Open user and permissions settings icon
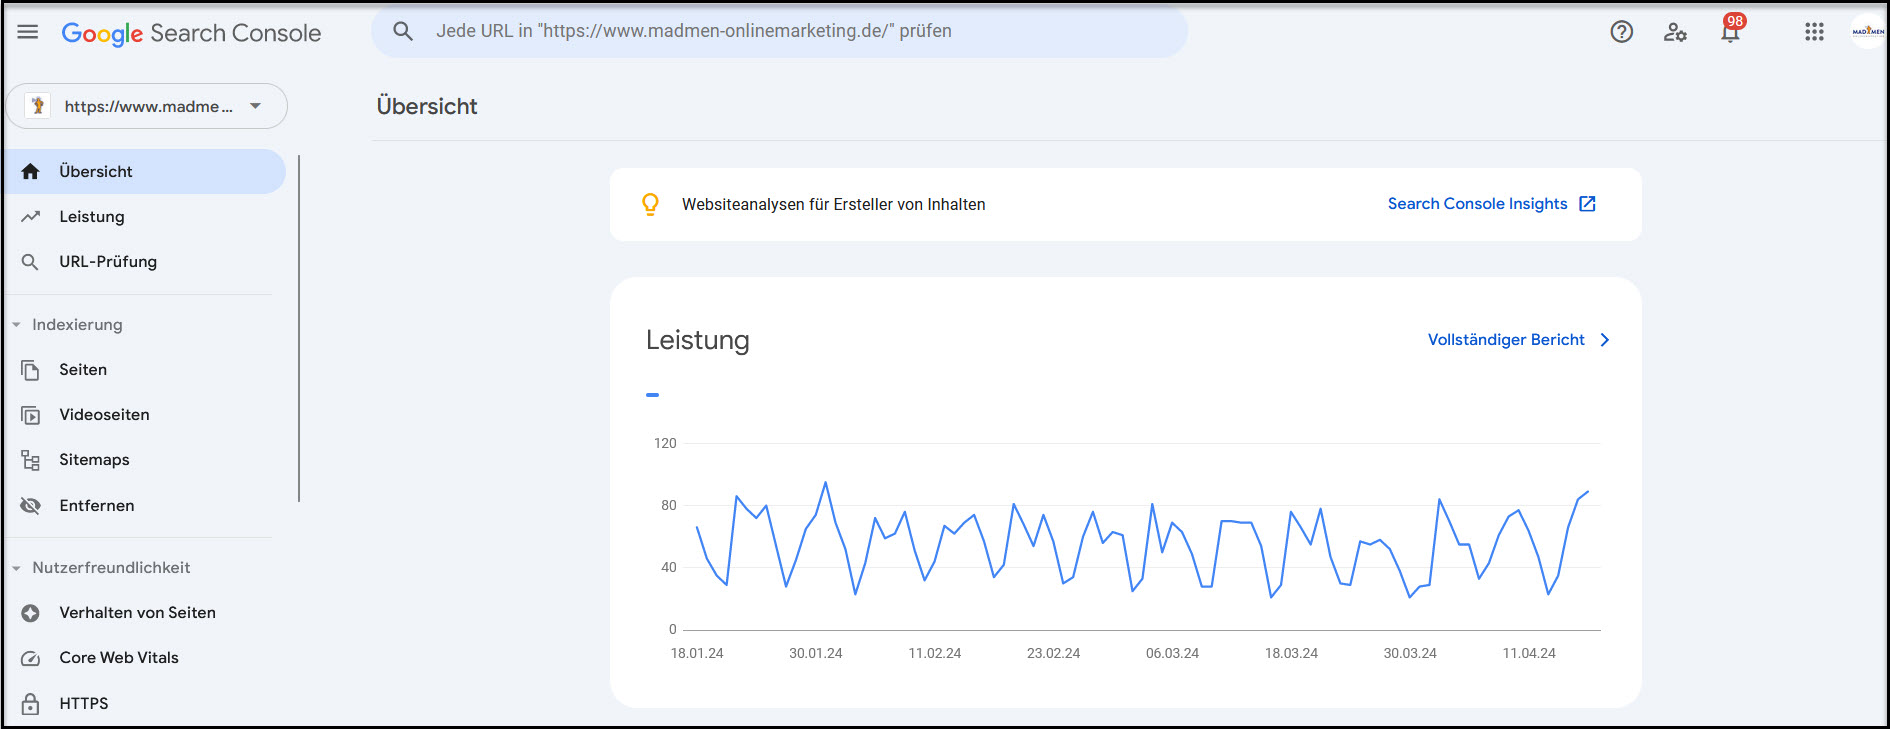1890x729 pixels. 1675,32
